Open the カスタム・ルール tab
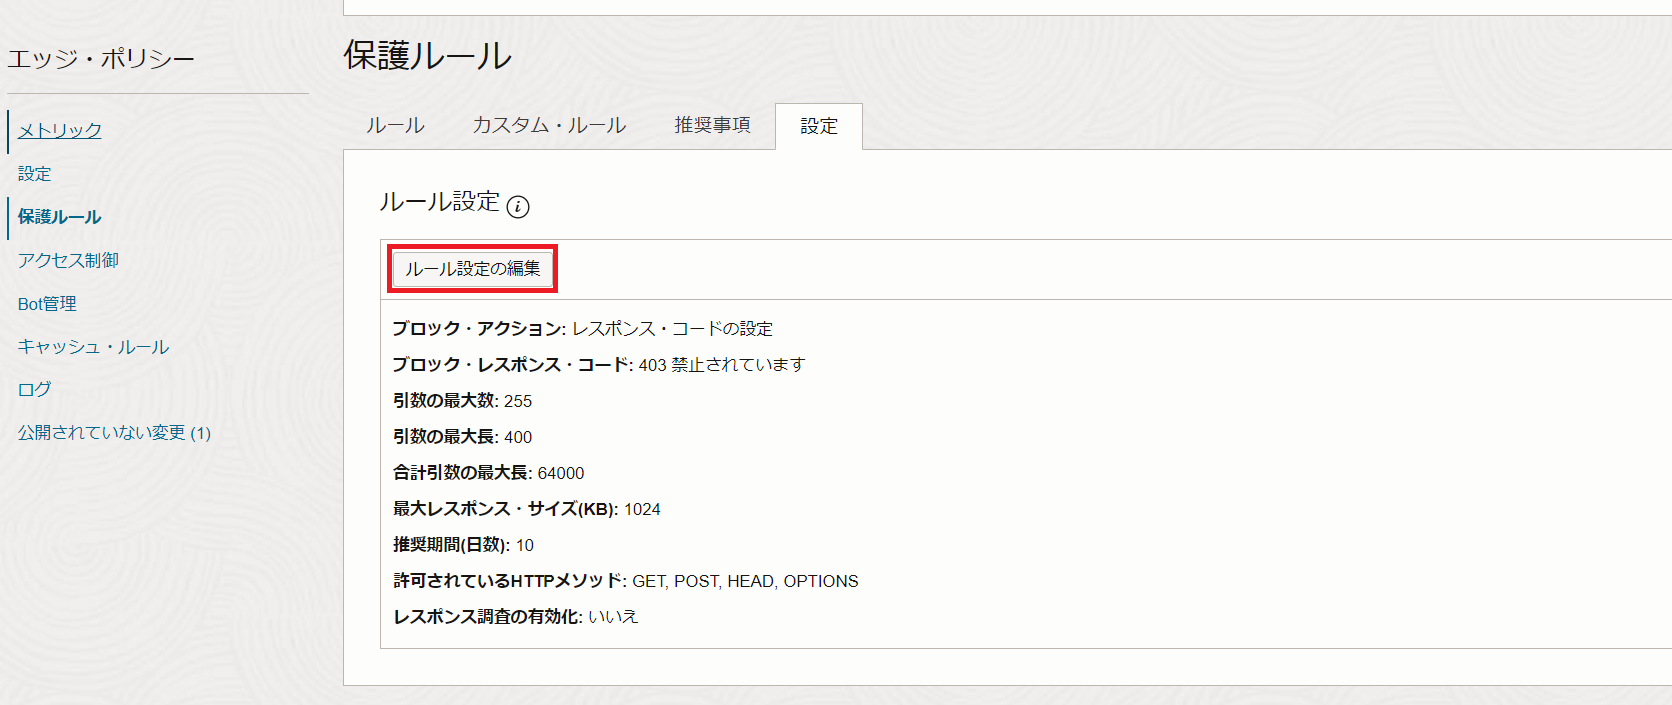 click(549, 126)
